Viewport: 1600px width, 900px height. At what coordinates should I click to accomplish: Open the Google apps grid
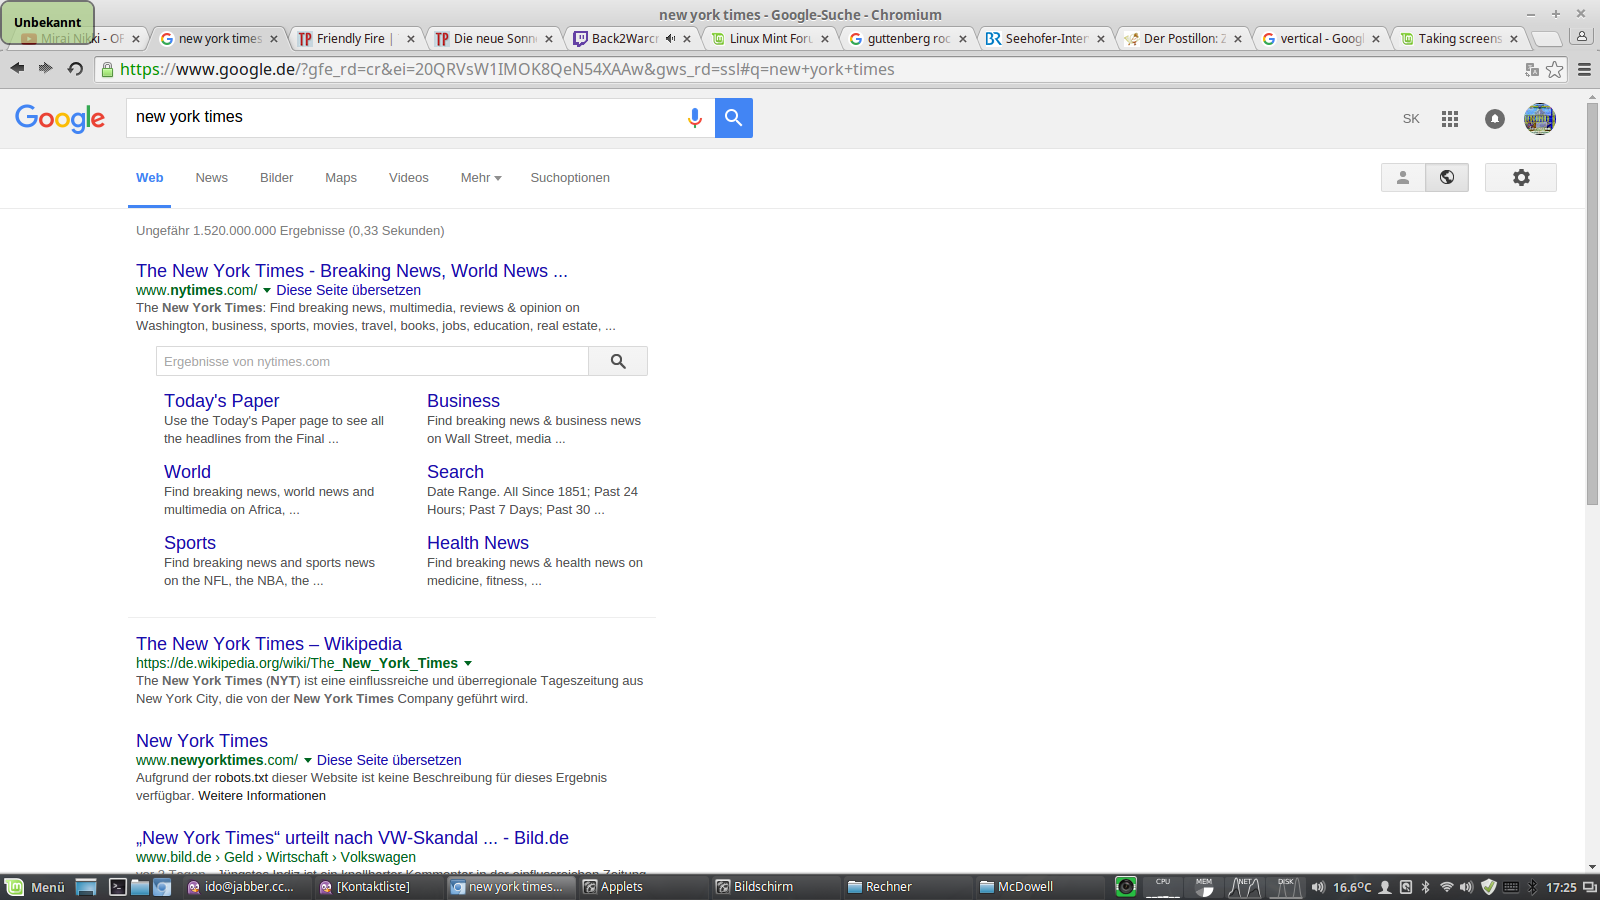pyautogui.click(x=1450, y=119)
